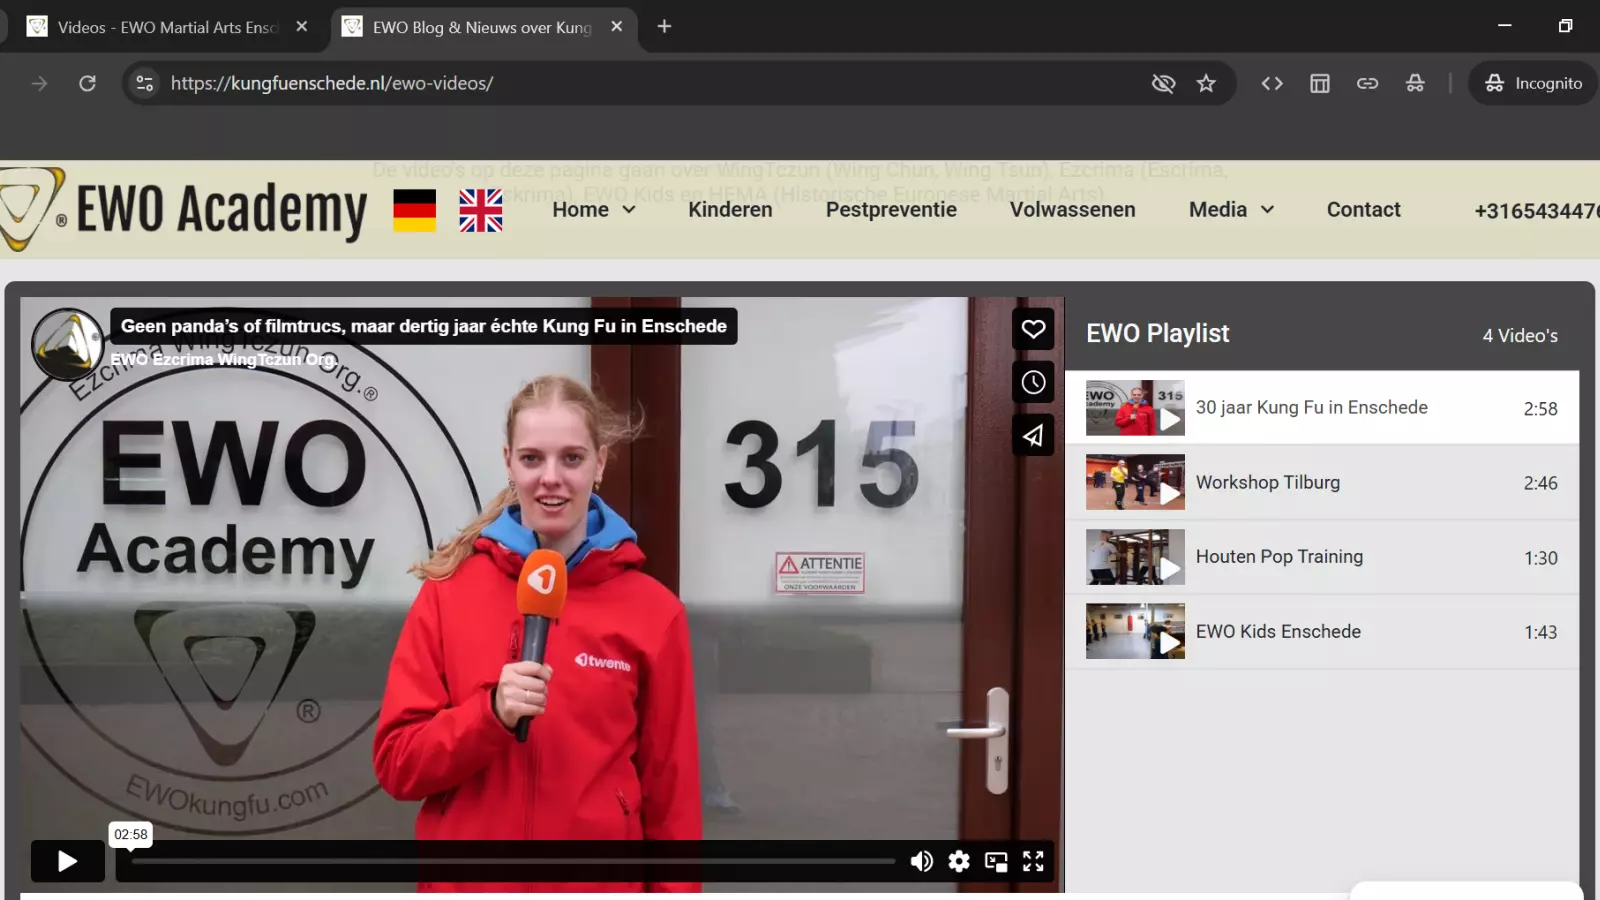Viewport: 1600px width, 900px height.
Task: Click the watch later clock icon
Action: (x=1033, y=382)
